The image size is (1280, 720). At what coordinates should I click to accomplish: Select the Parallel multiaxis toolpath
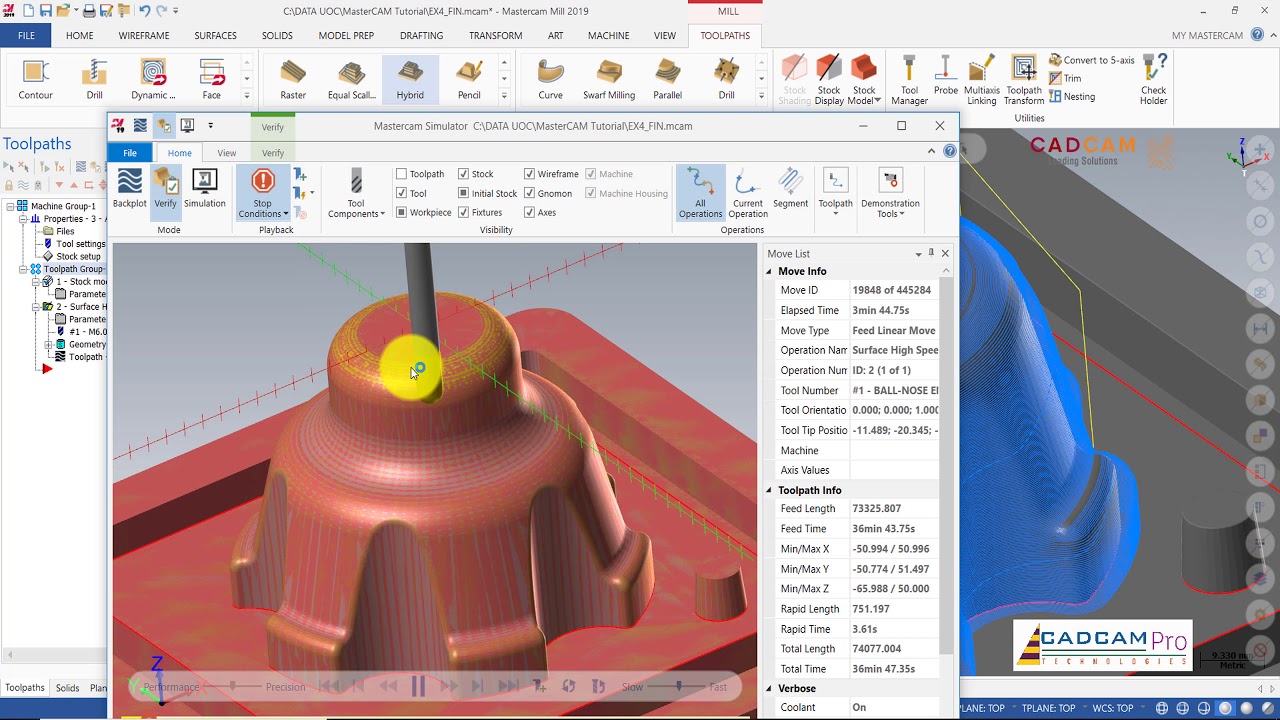[x=667, y=80]
